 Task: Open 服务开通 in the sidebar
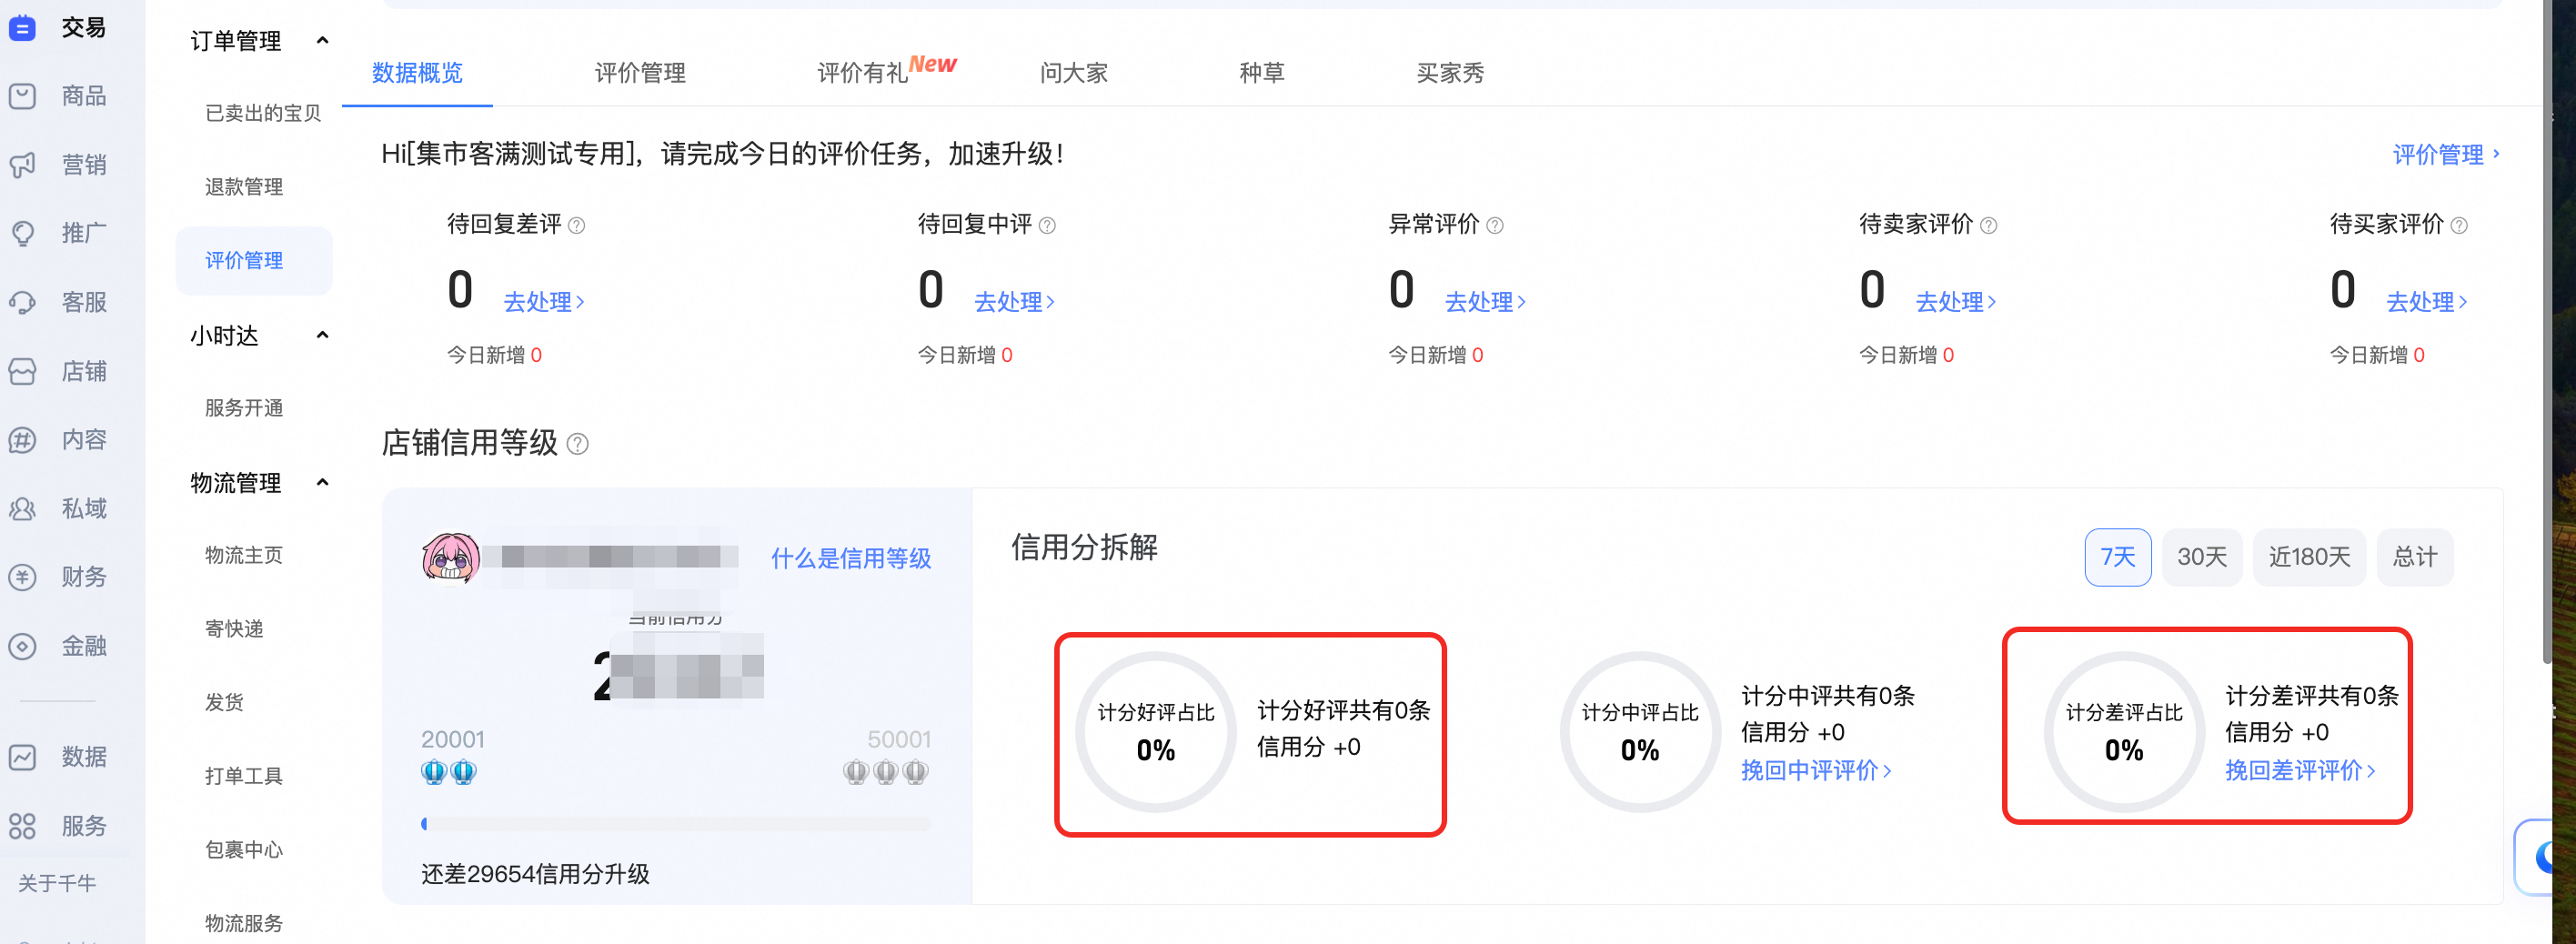244,408
